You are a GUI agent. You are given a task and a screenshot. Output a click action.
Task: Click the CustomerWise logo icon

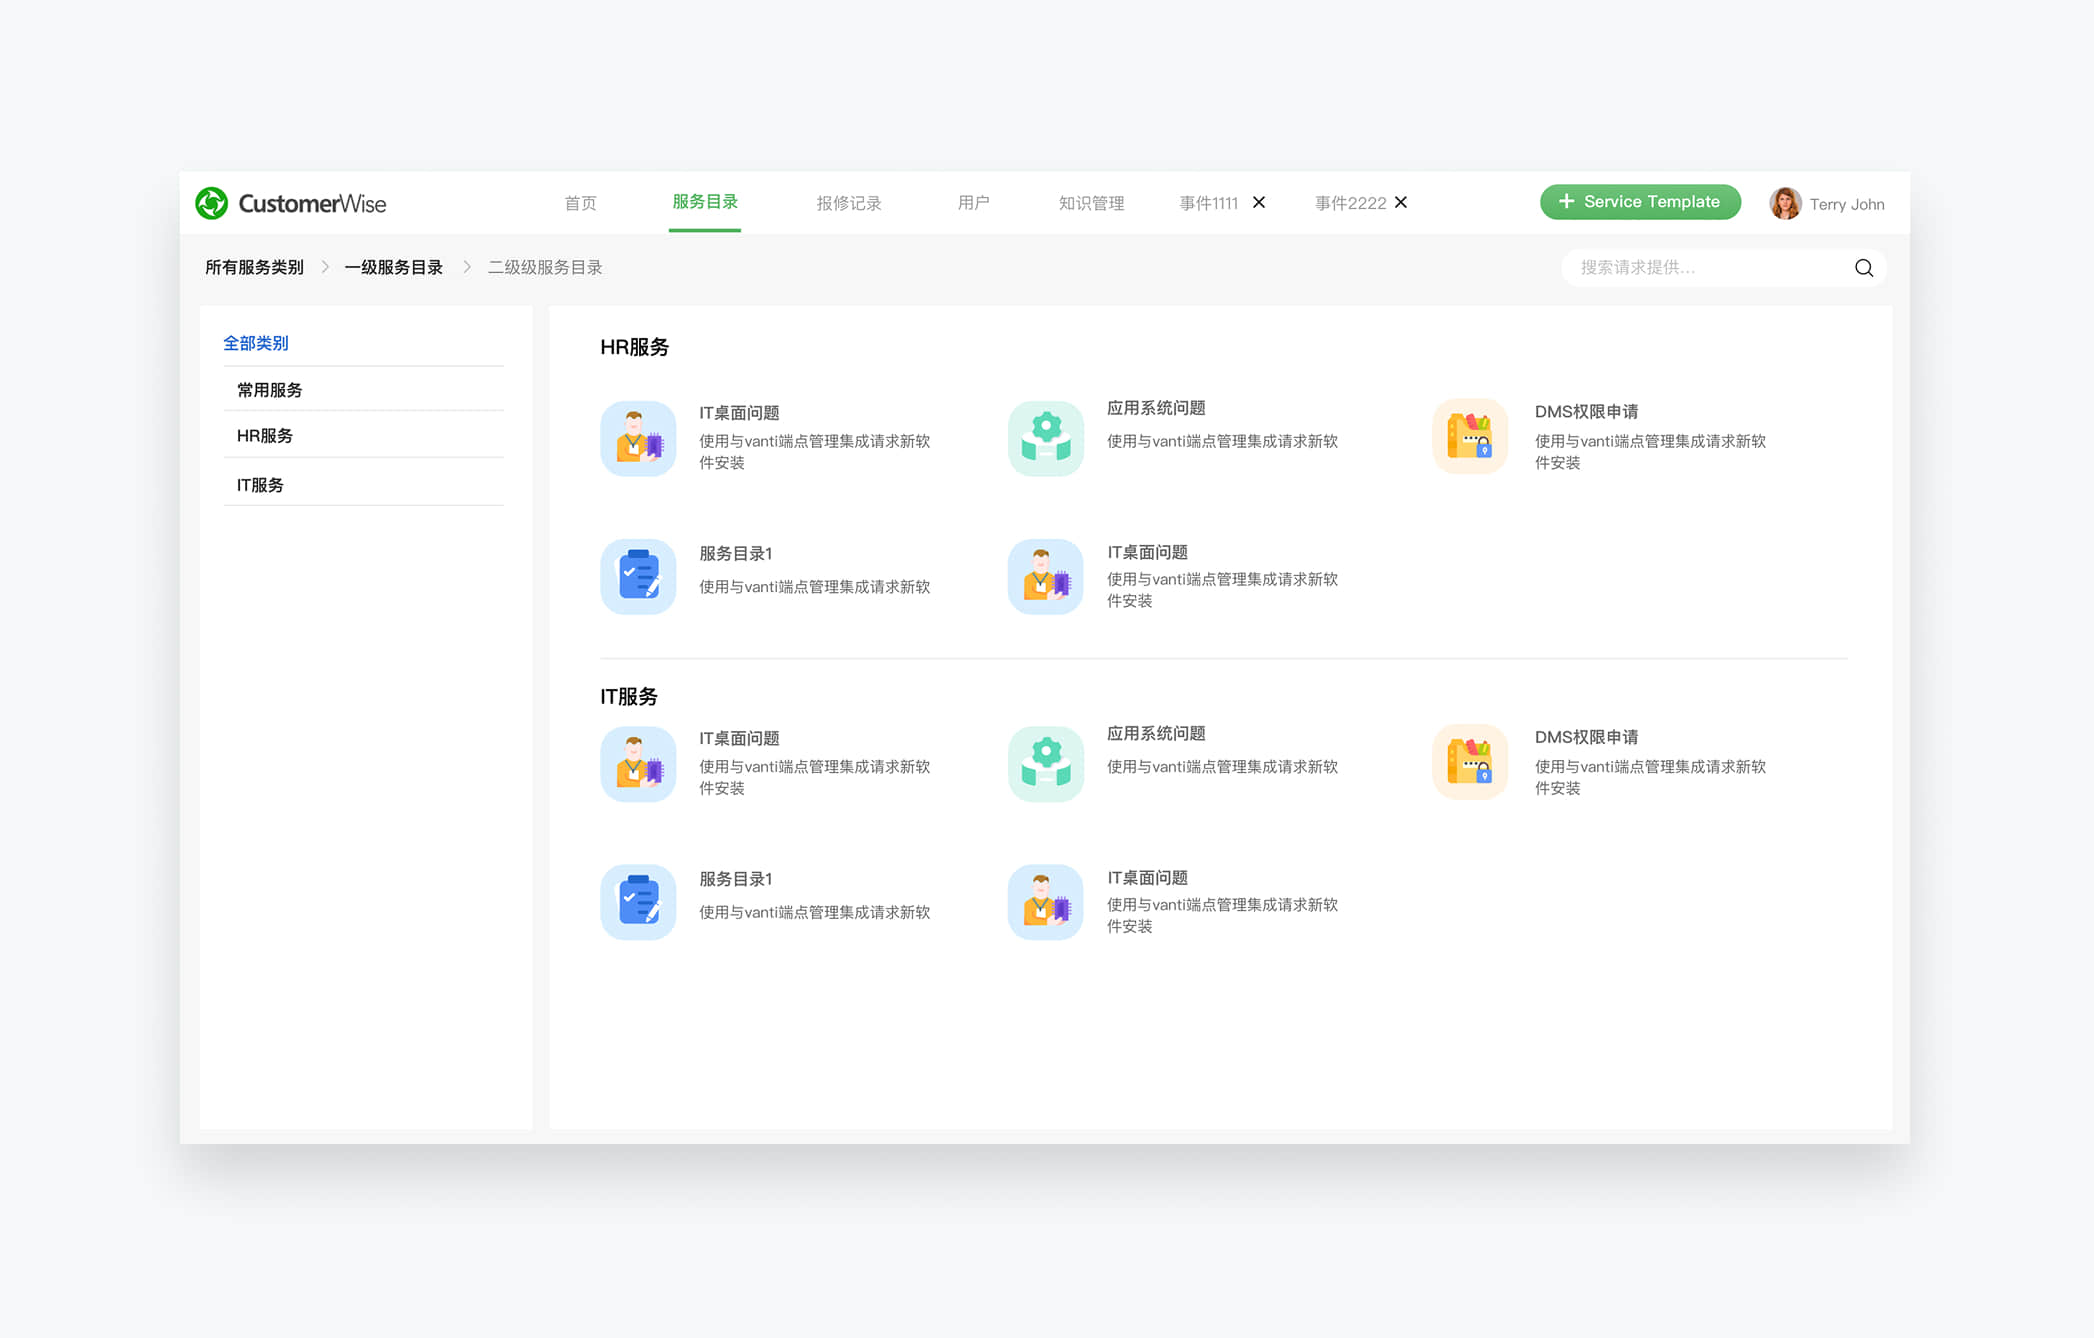tap(211, 203)
